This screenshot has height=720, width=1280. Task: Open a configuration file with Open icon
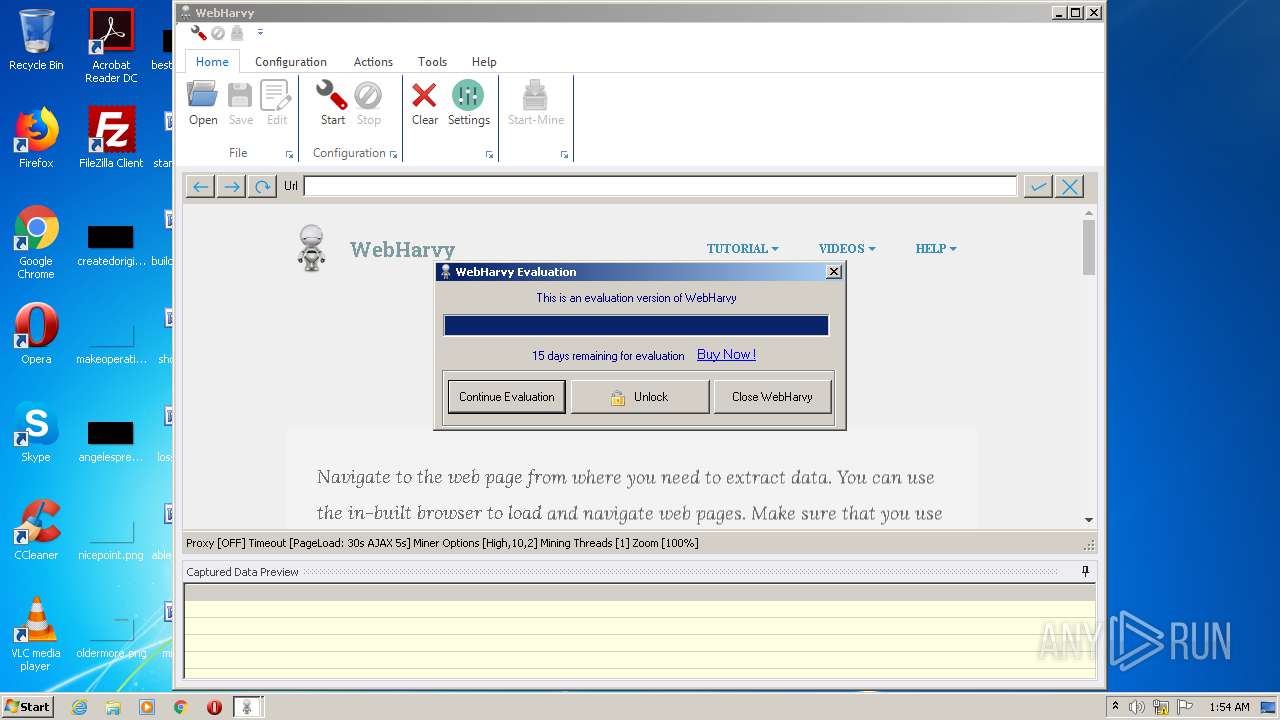(x=203, y=104)
